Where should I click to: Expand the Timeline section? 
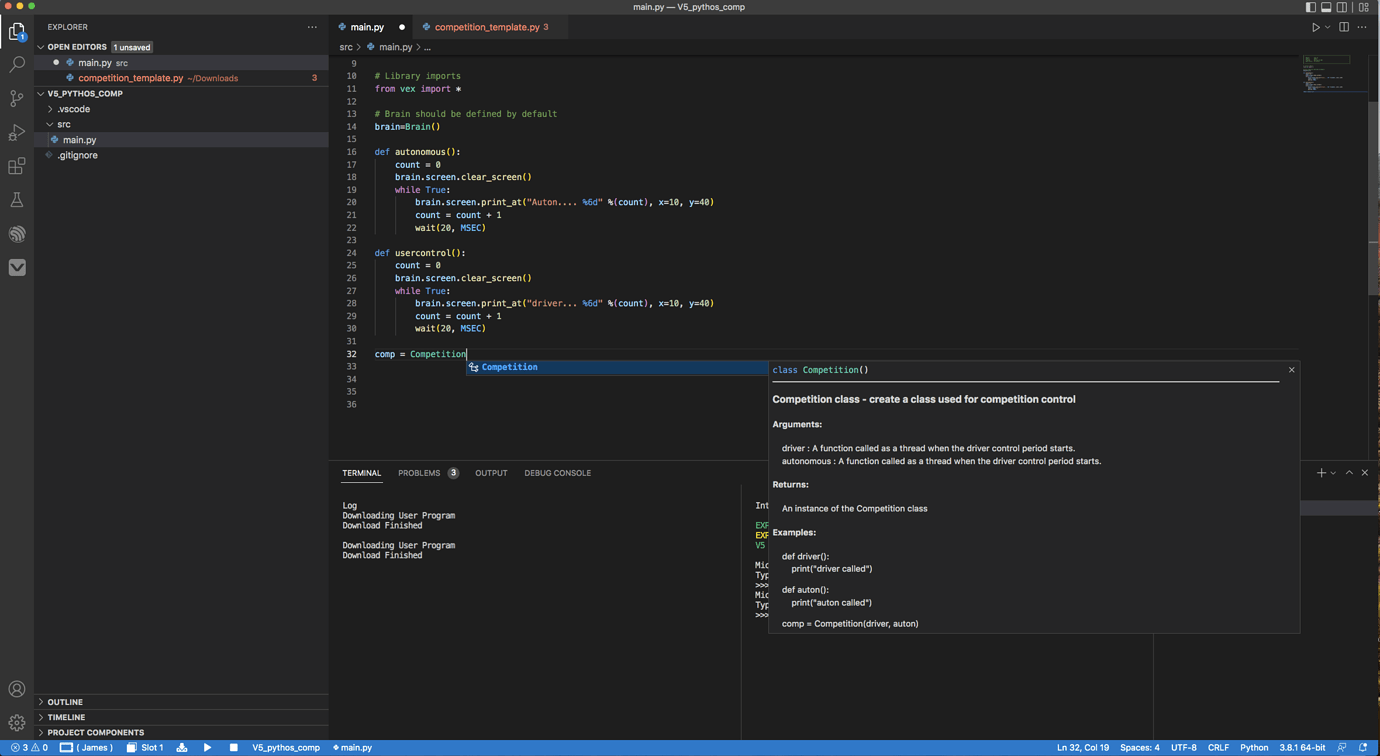click(66, 717)
